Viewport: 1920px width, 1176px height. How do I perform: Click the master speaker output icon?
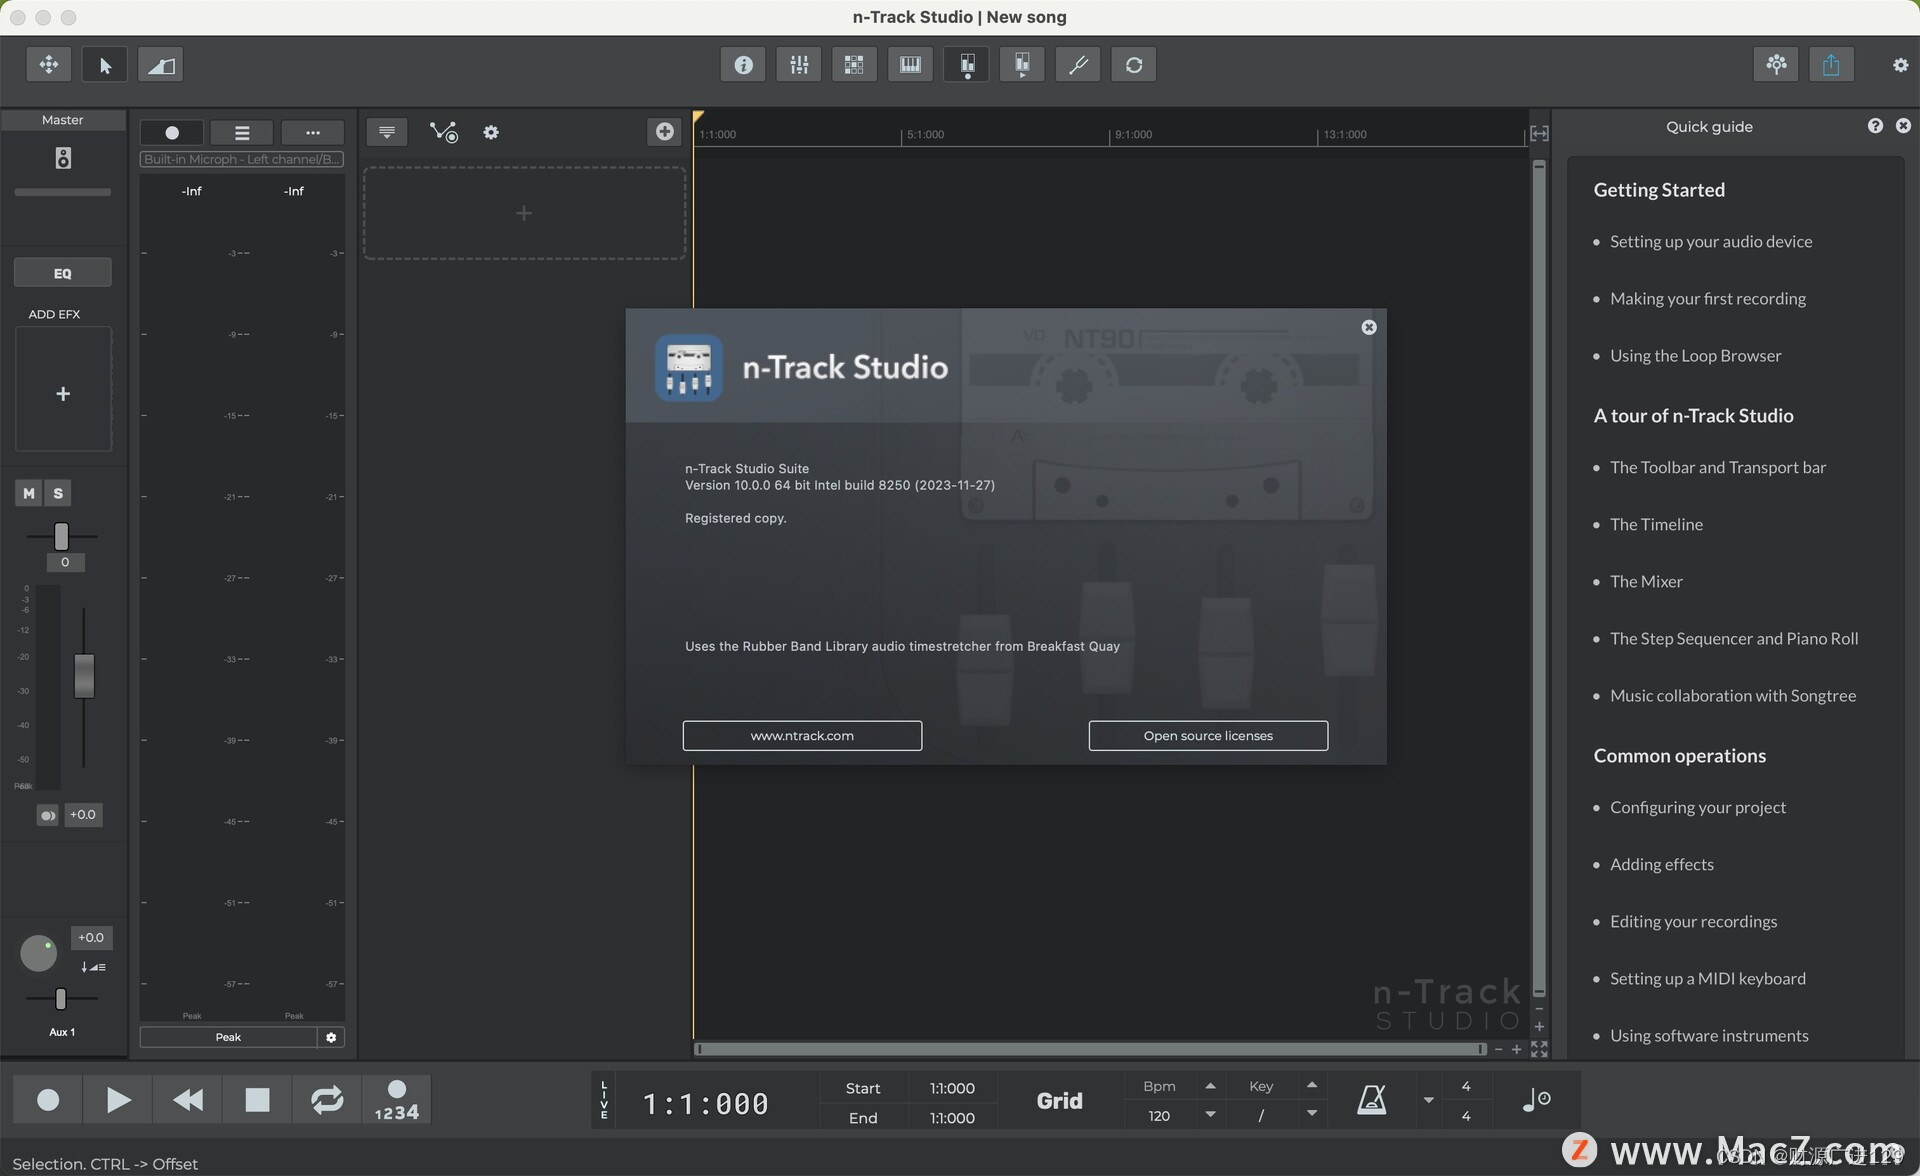(63, 158)
